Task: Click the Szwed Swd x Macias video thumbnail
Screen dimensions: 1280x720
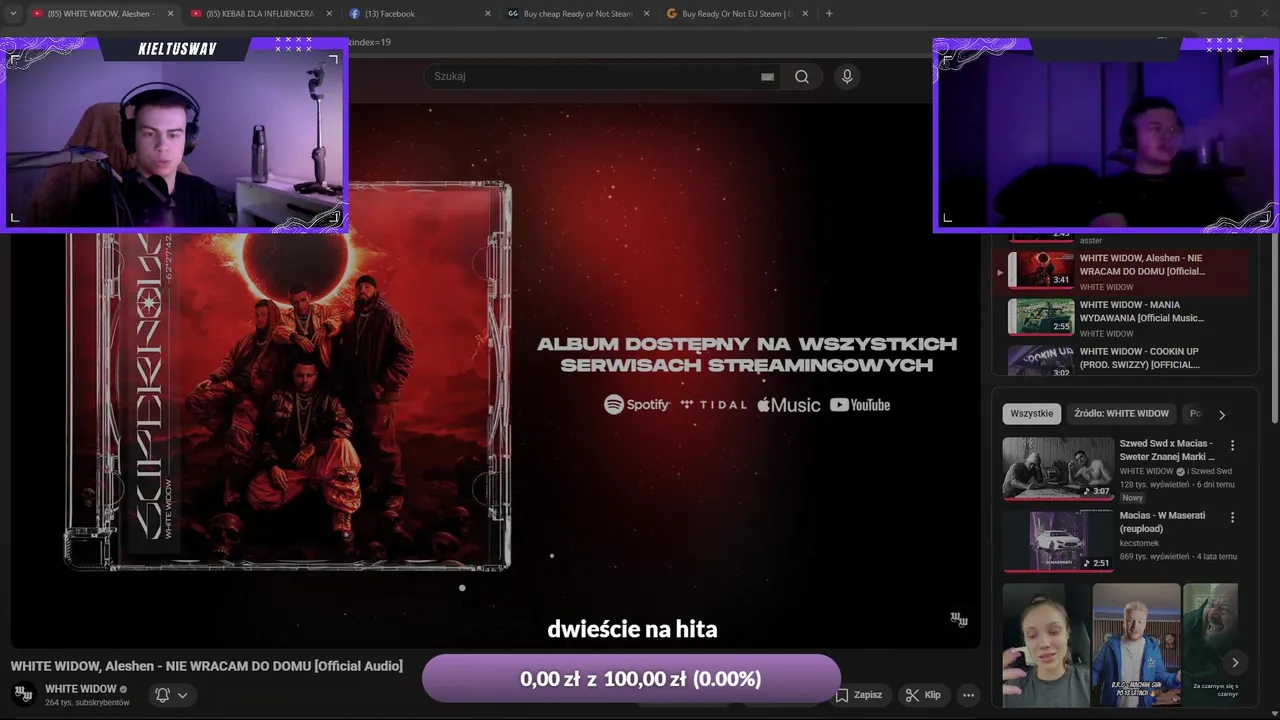Action: [x=1058, y=468]
